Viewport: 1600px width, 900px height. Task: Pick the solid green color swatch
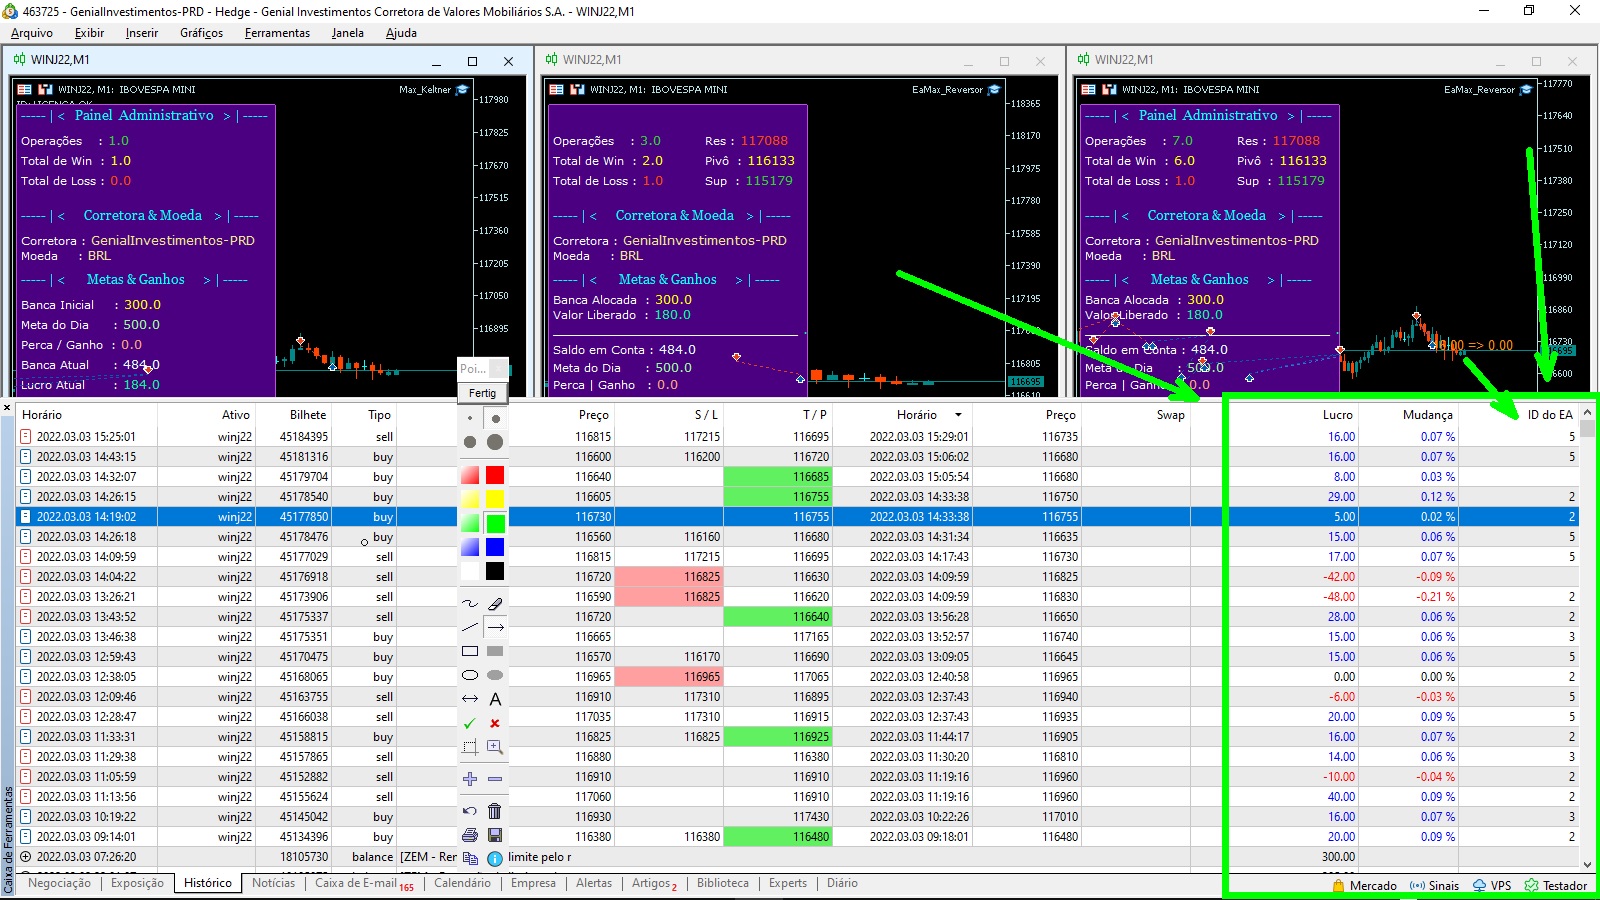tap(495, 523)
